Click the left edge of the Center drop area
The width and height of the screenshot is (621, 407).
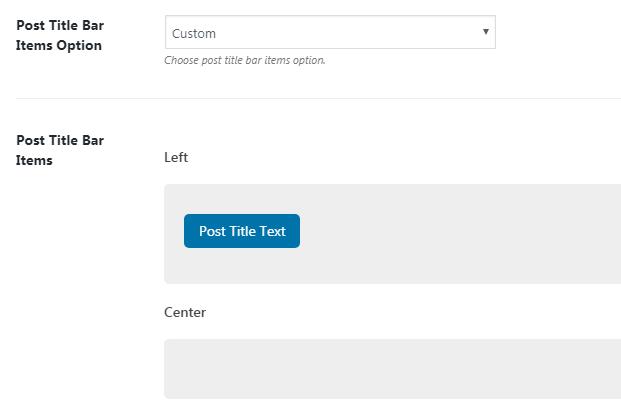click(172, 368)
